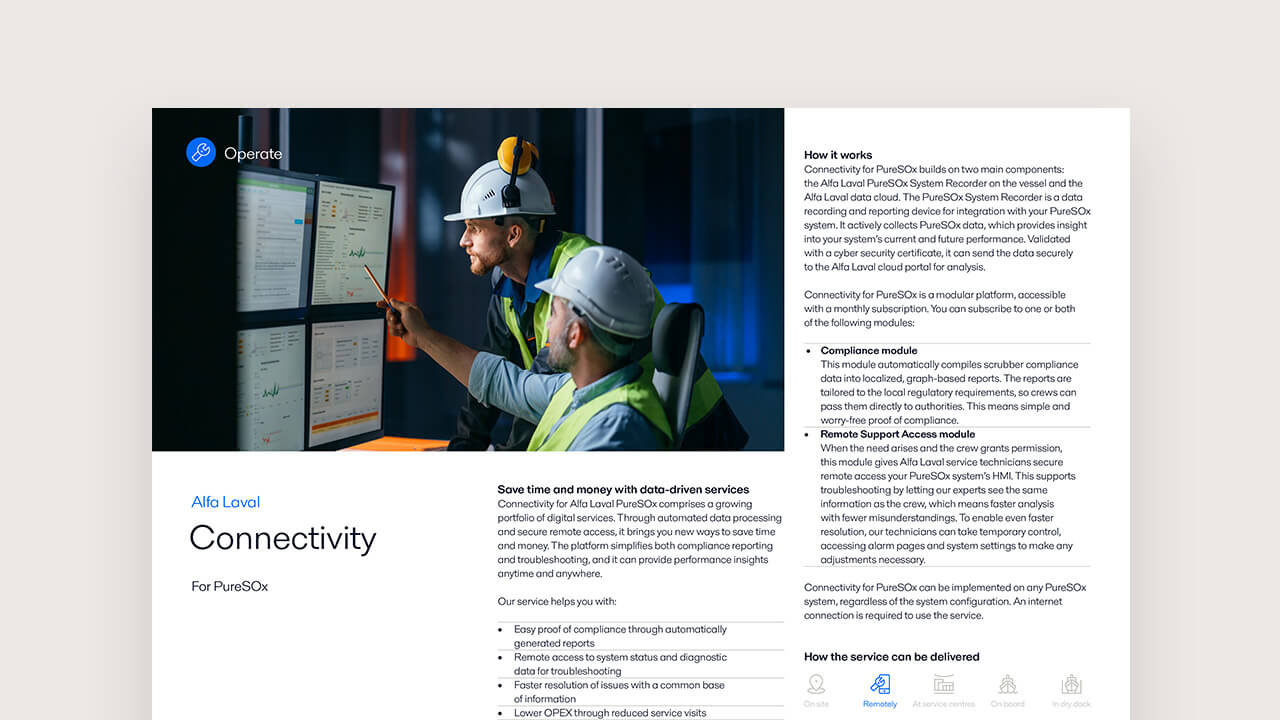The width and height of the screenshot is (1280, 720).
Task: Click Our service helps you with text
Action: tap(557, 602)
